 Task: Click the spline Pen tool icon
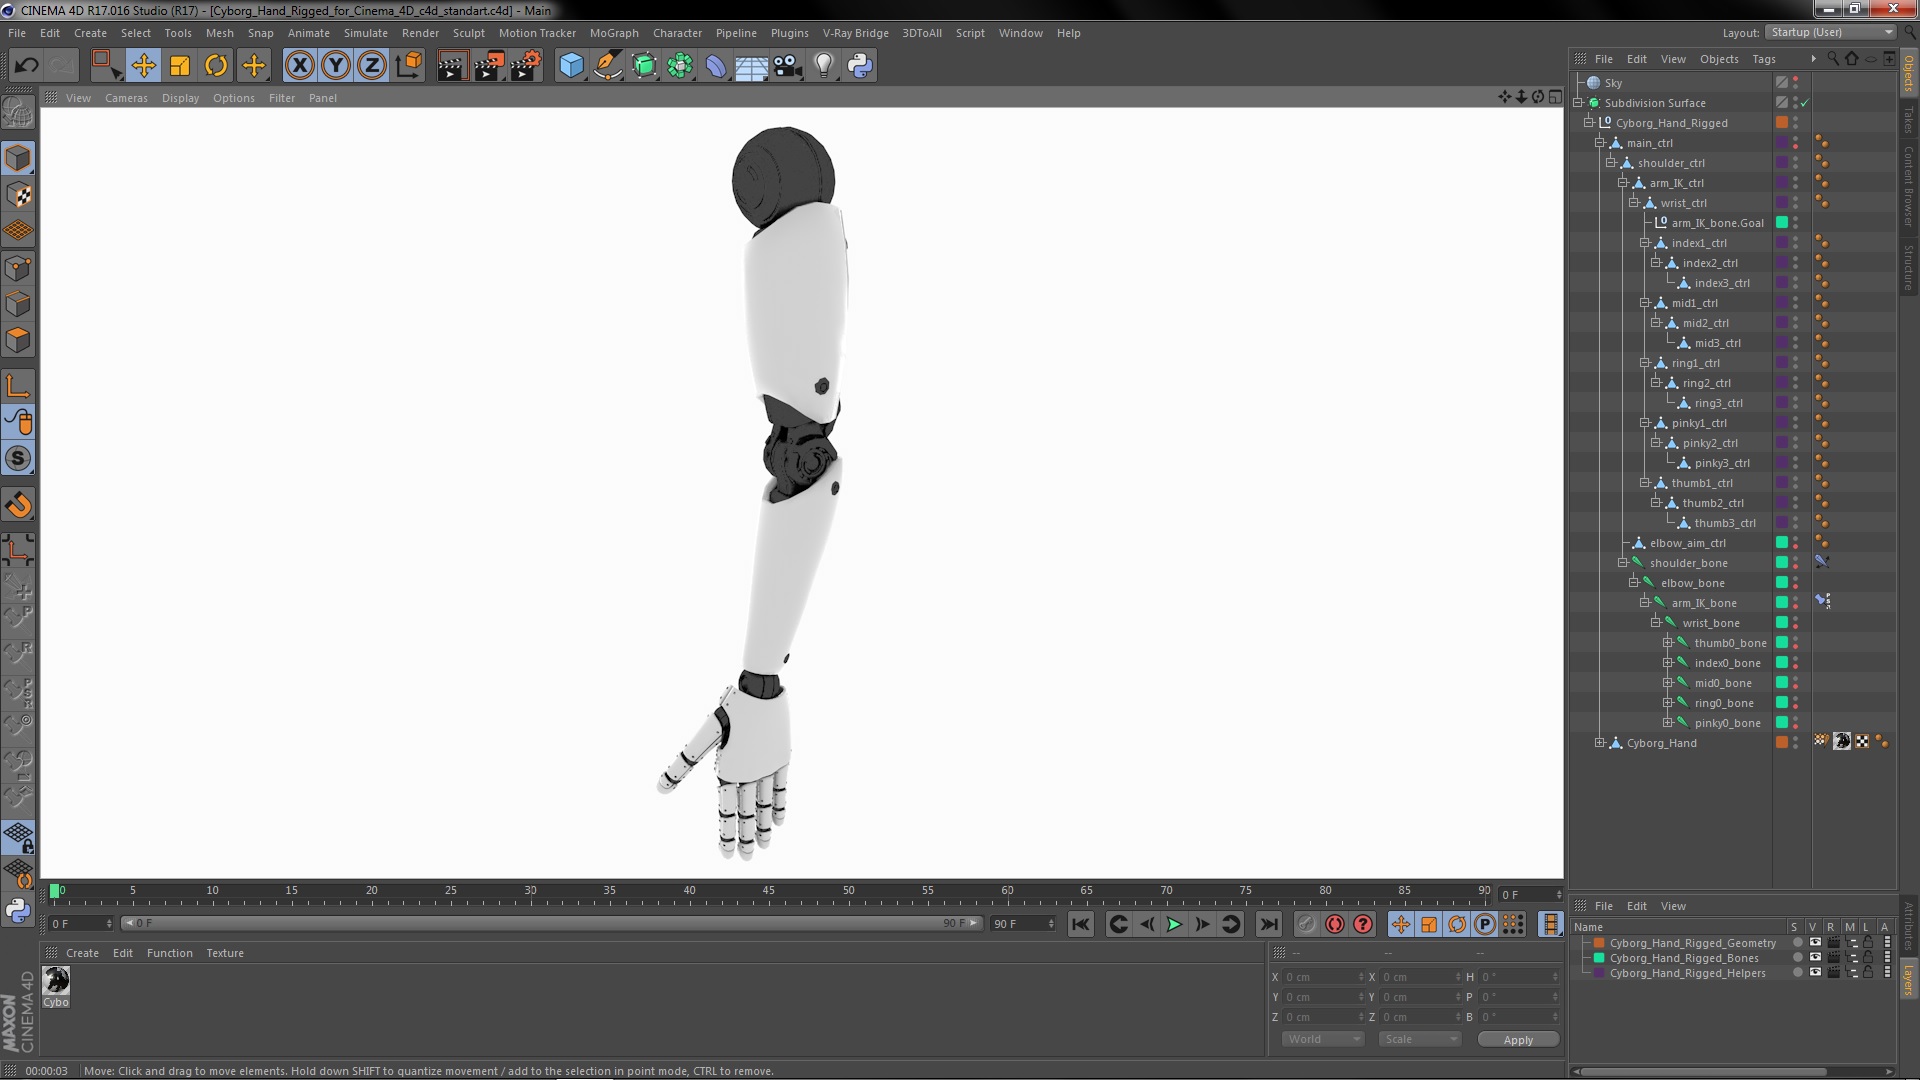click(x=607, y=66)
